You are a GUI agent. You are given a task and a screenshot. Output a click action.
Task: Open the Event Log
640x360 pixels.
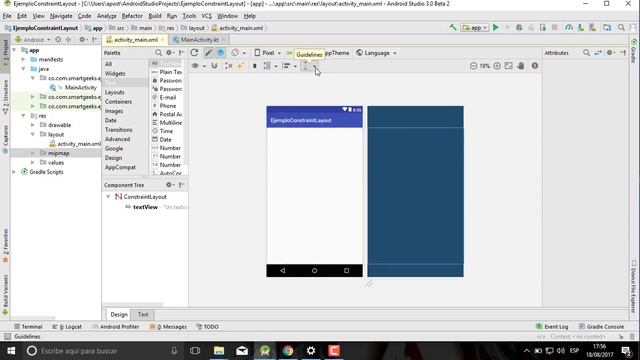pyautogui.click(x=552, y=327)
